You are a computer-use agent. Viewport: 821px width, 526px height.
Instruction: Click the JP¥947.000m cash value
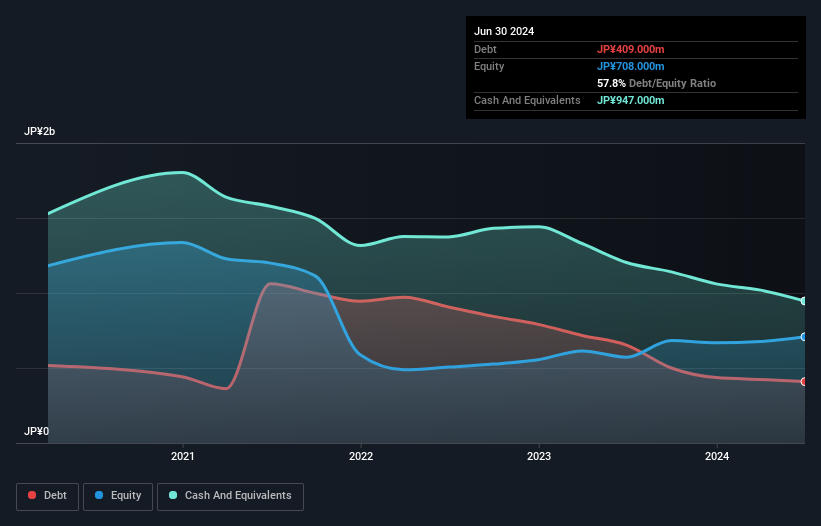click(x=630, y=100)
